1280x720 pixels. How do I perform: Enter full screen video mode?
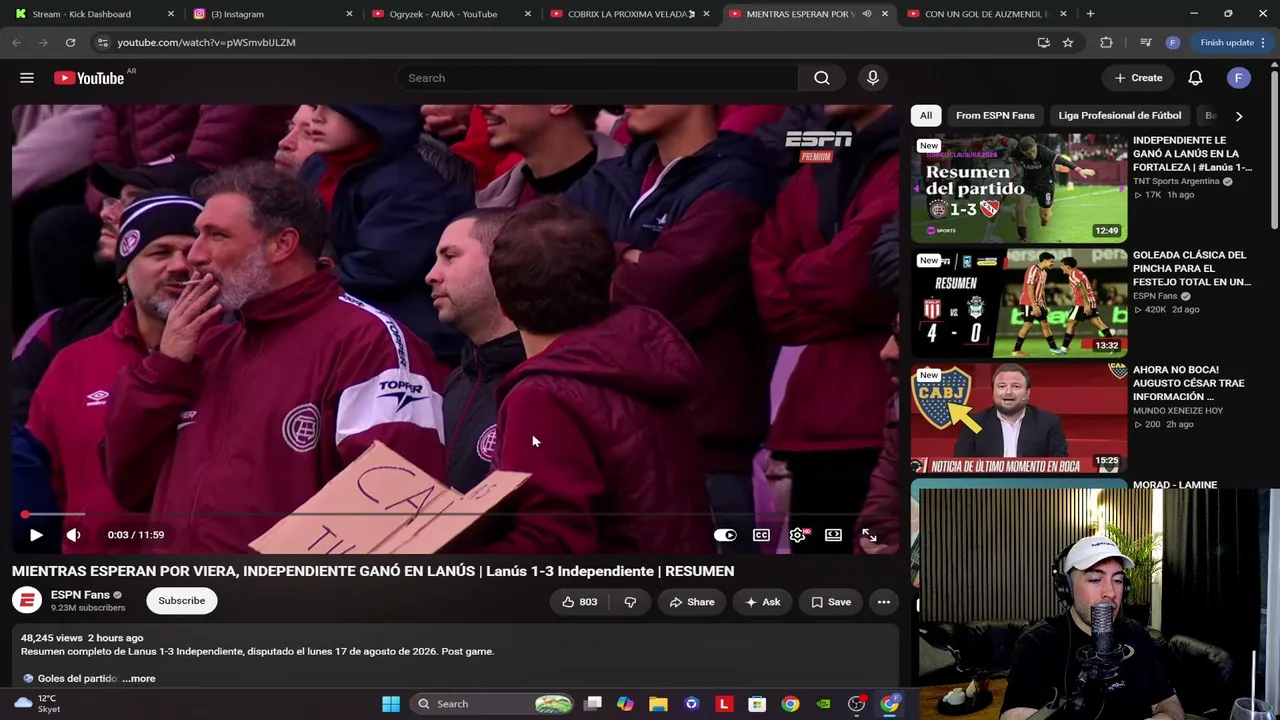(869, 535)
